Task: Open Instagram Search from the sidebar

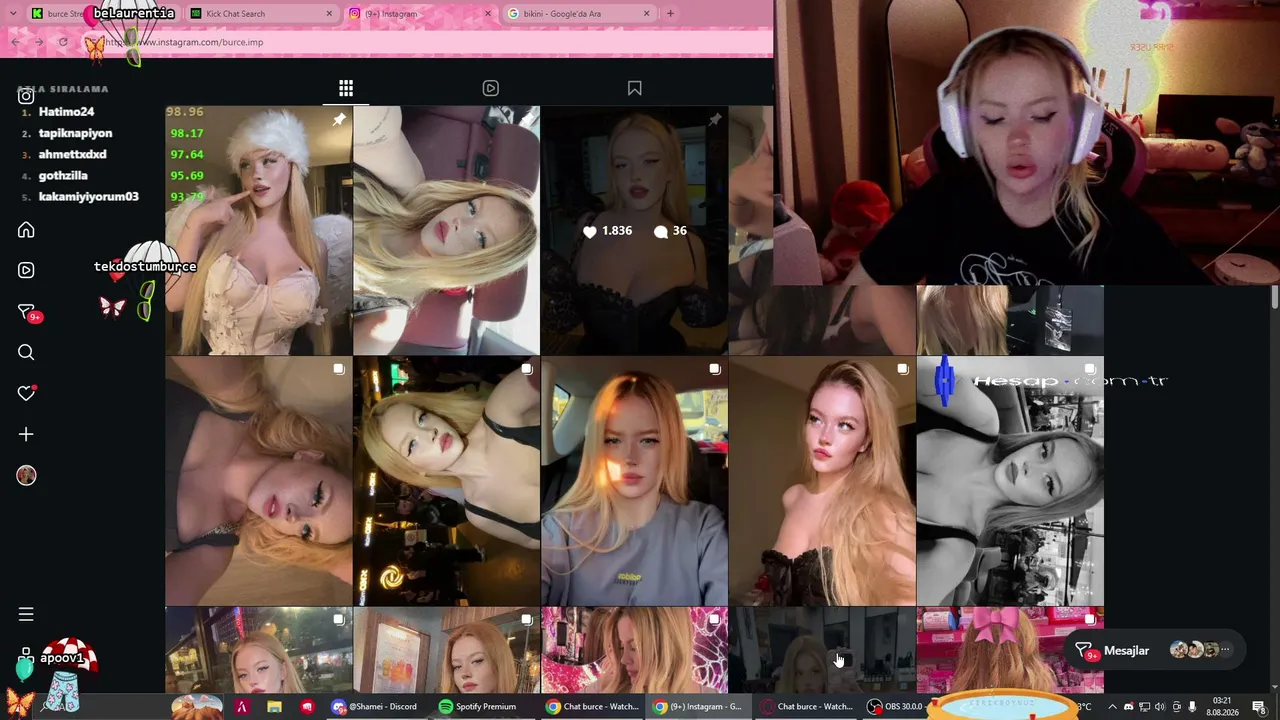Action: pos(26,352)
